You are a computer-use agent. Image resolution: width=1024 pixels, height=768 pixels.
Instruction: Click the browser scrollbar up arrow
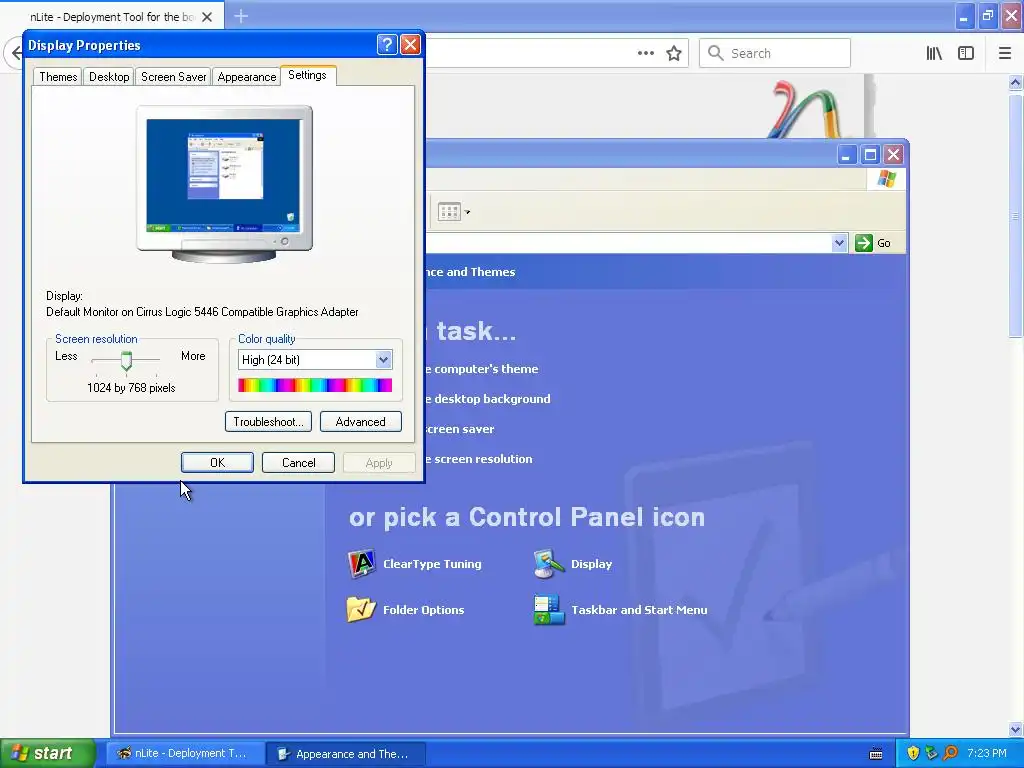pos(1016,82)
